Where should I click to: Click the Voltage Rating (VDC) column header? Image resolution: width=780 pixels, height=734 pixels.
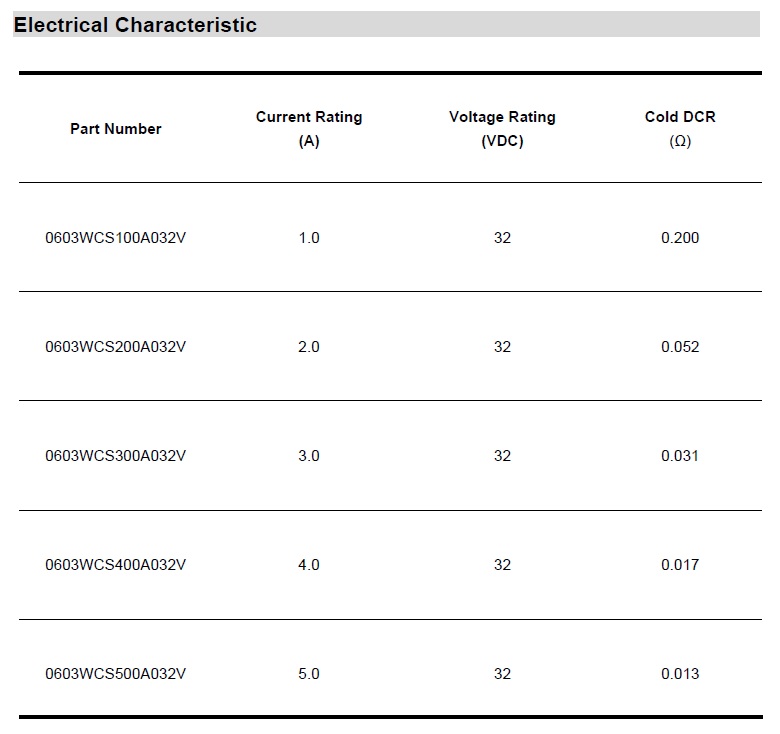pos(502,129)
